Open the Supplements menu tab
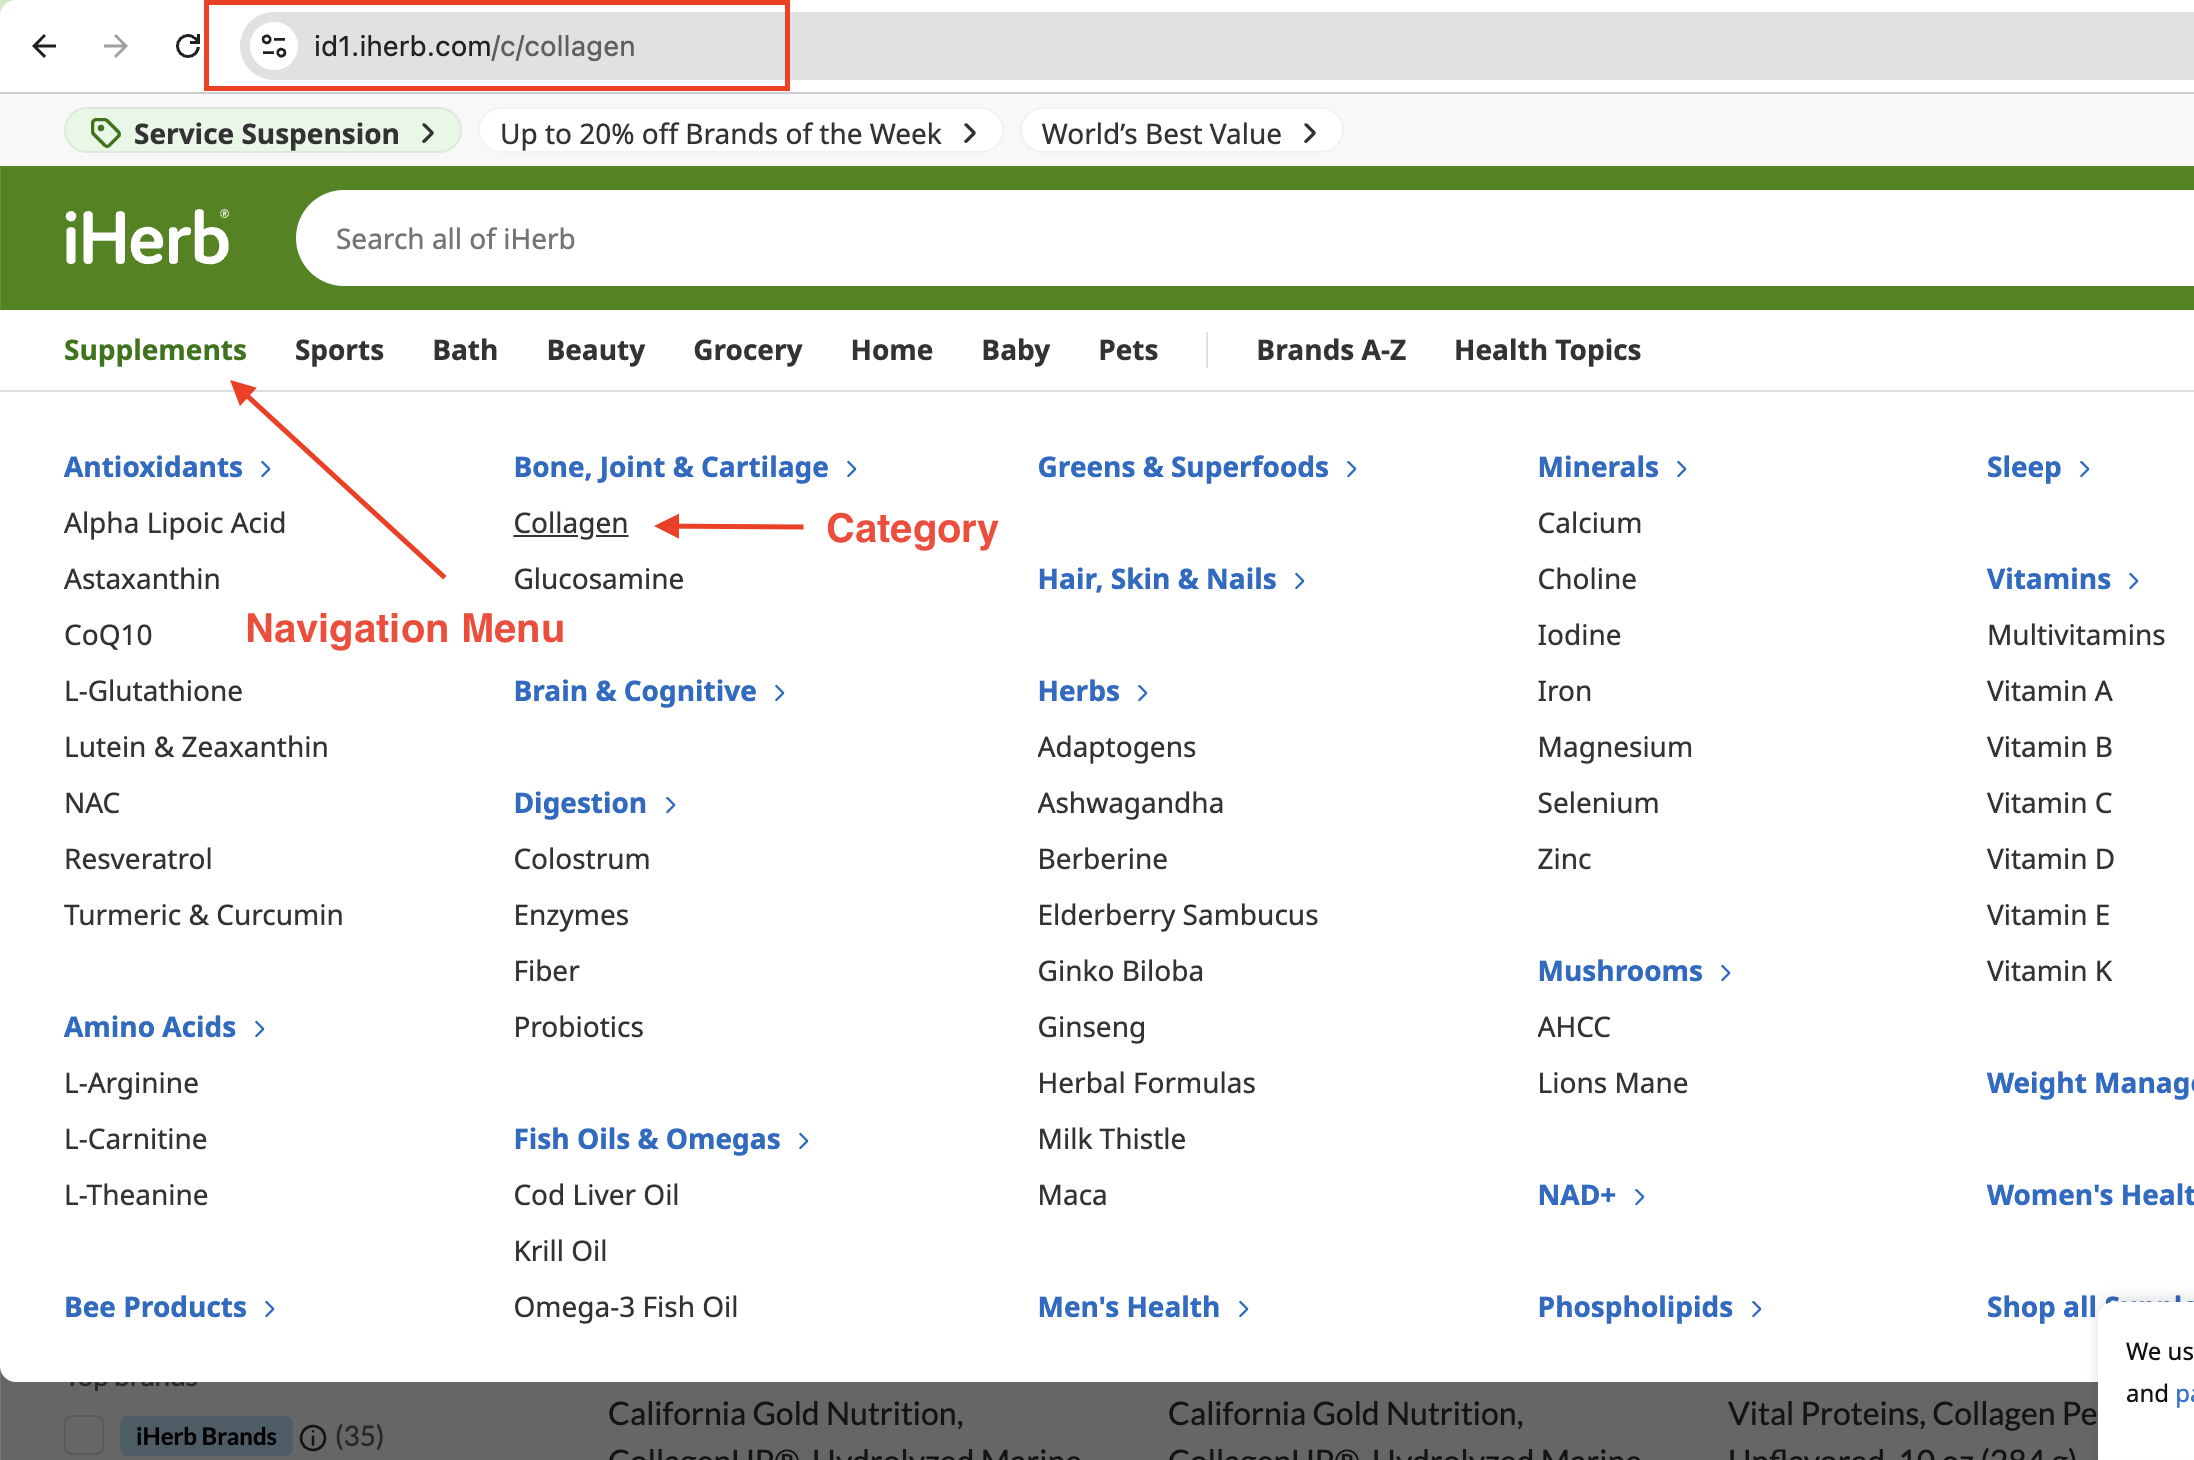 point(155,350)
